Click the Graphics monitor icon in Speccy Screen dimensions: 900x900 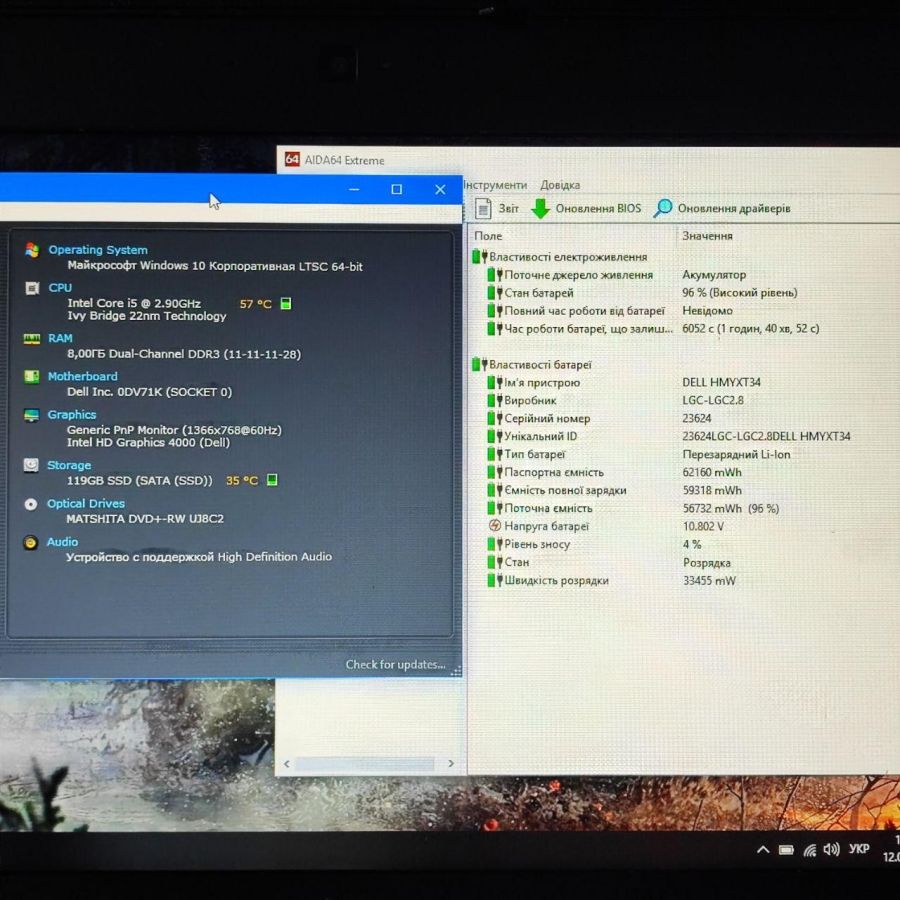32,414
